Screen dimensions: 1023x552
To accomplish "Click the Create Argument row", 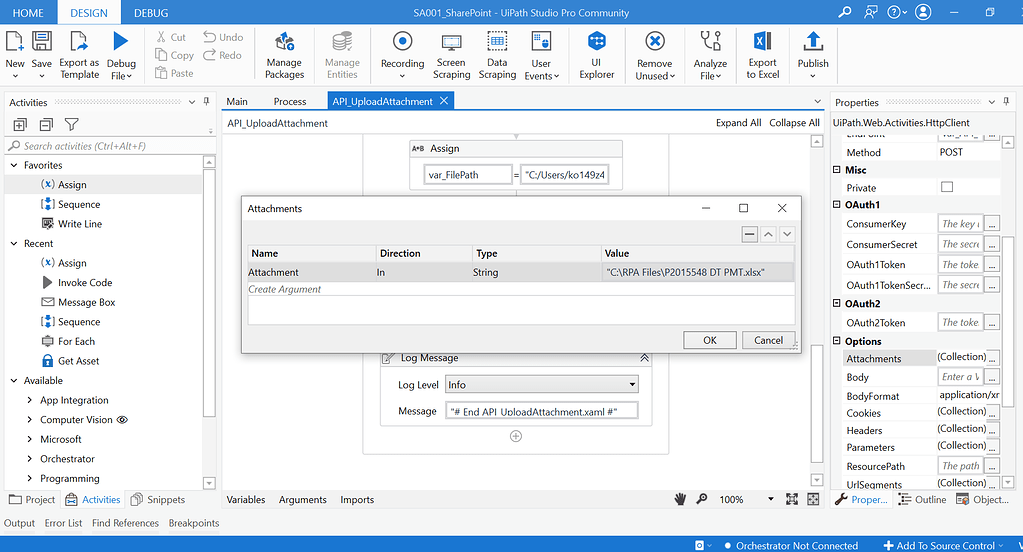I will point(285,289).
